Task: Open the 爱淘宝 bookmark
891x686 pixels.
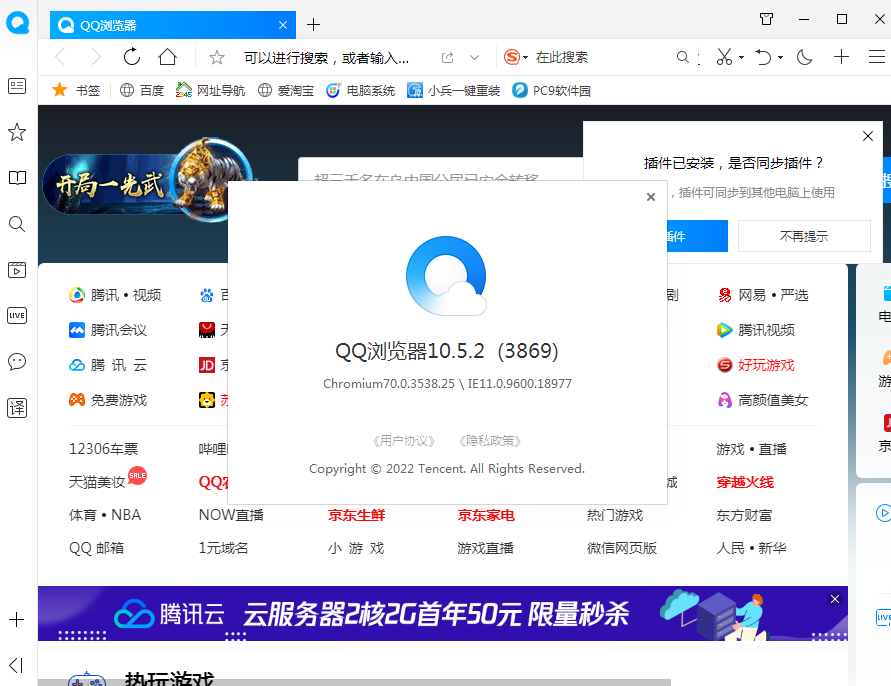Action: pos(286,90)
